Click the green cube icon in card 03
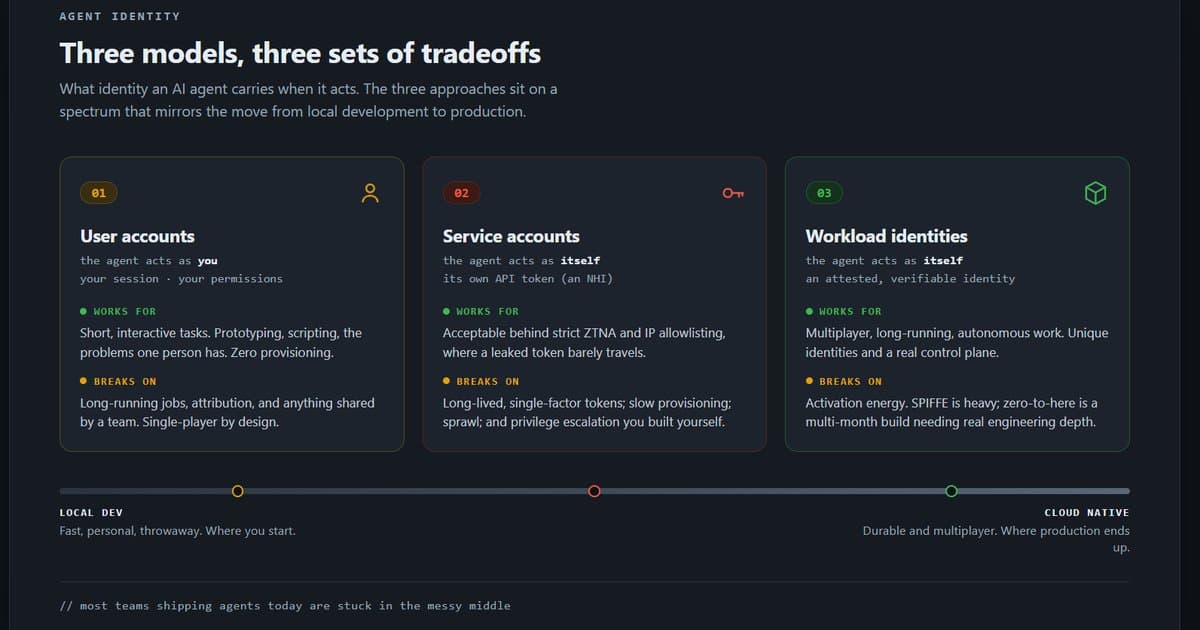 click(1096, 193)
